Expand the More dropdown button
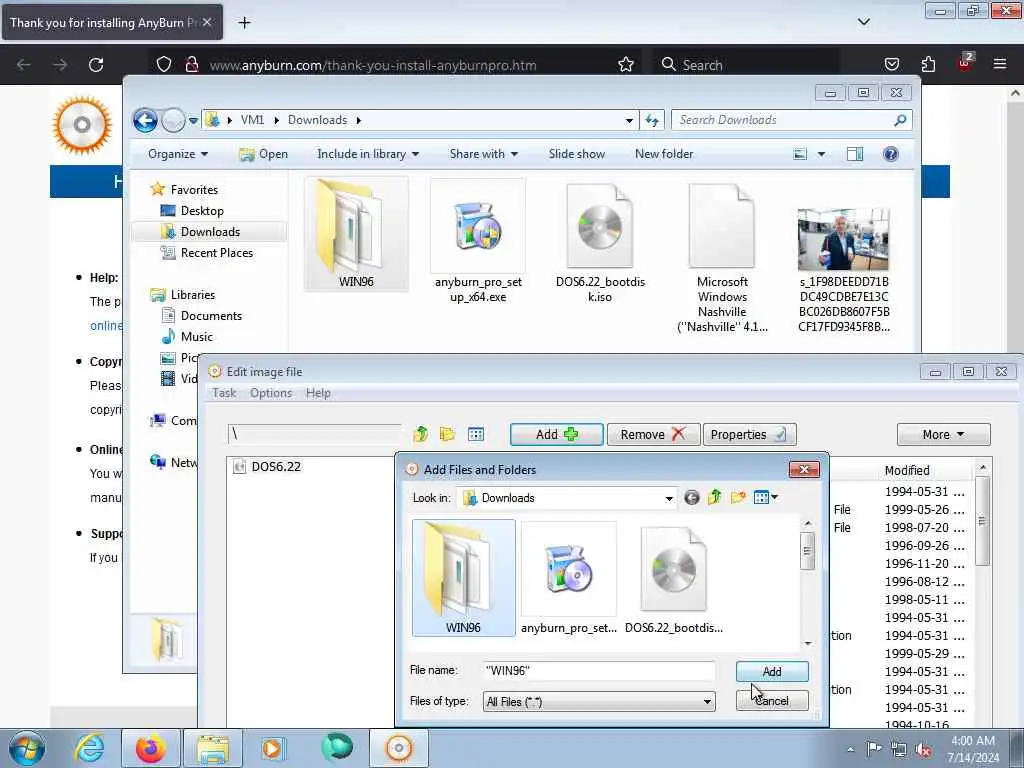 coord(943,434)
